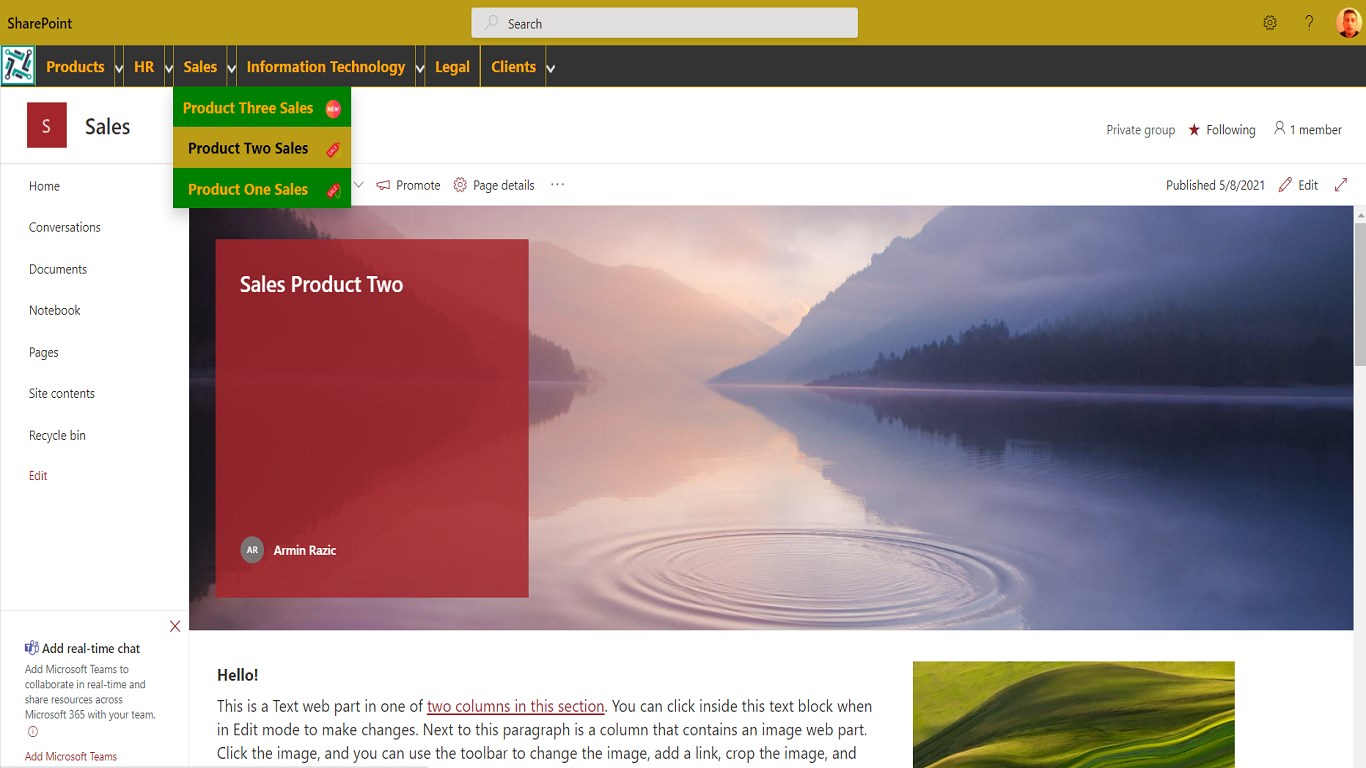Screen dimensions: 1366x768
Task: Expand the Products menu chevron
Action: [x=119, y=68]
